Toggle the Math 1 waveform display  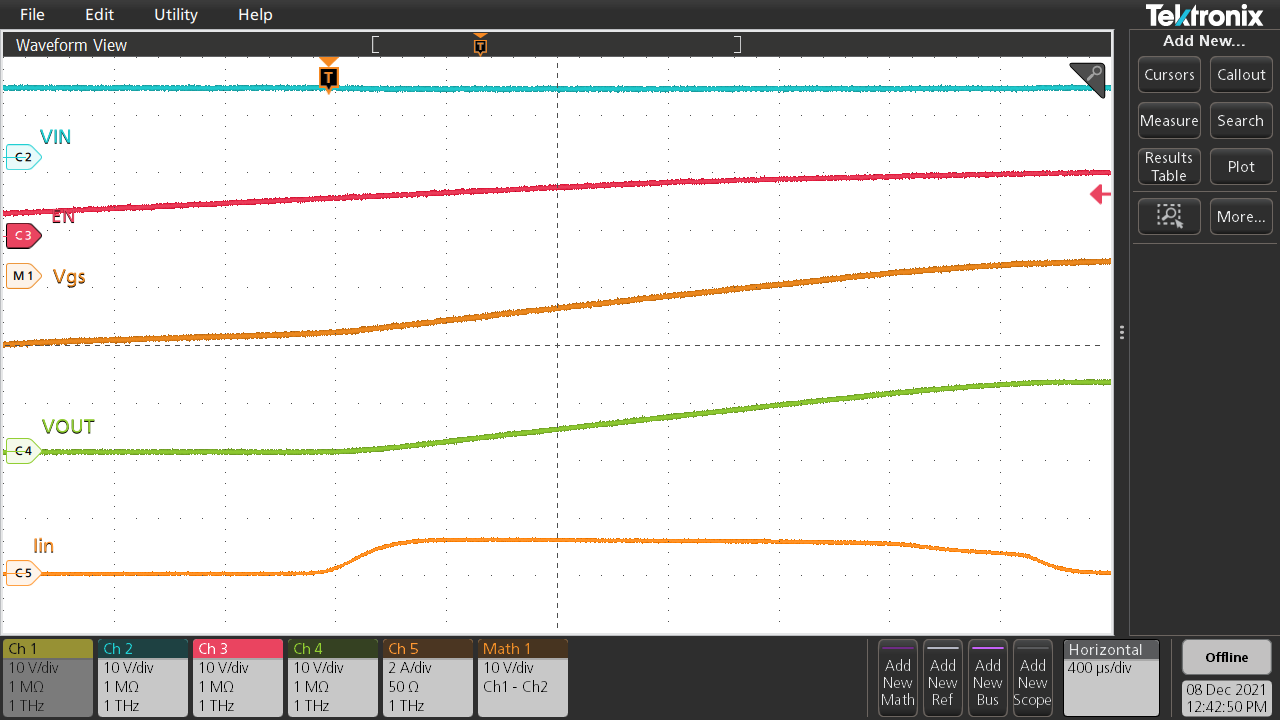[522, 678]
